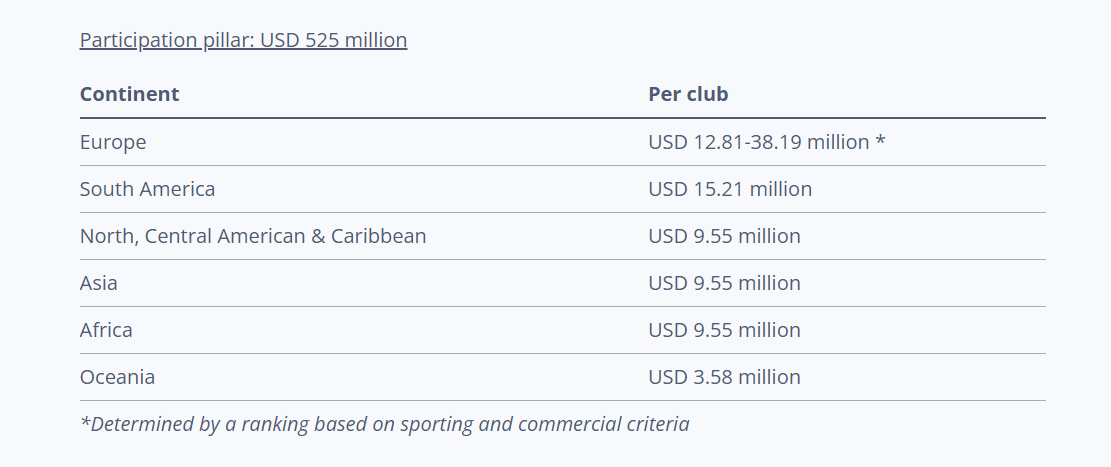Image resolution: width=1111 pixels, height=467 pixels.
Task: Click North, Central American & Caribbean label
Action: 253,236
